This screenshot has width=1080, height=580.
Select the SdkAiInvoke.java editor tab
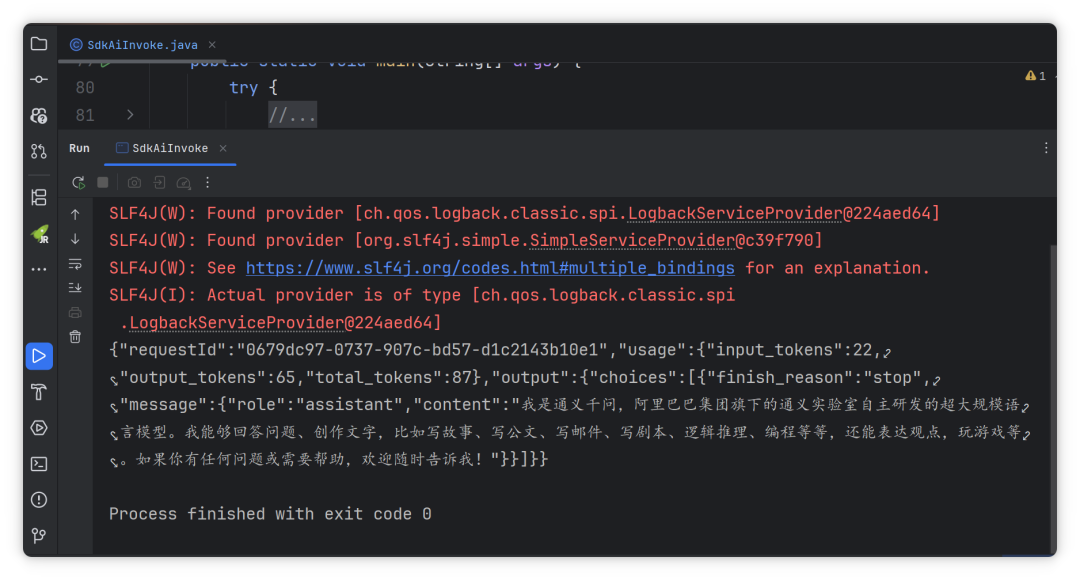[x=134, y=45]
